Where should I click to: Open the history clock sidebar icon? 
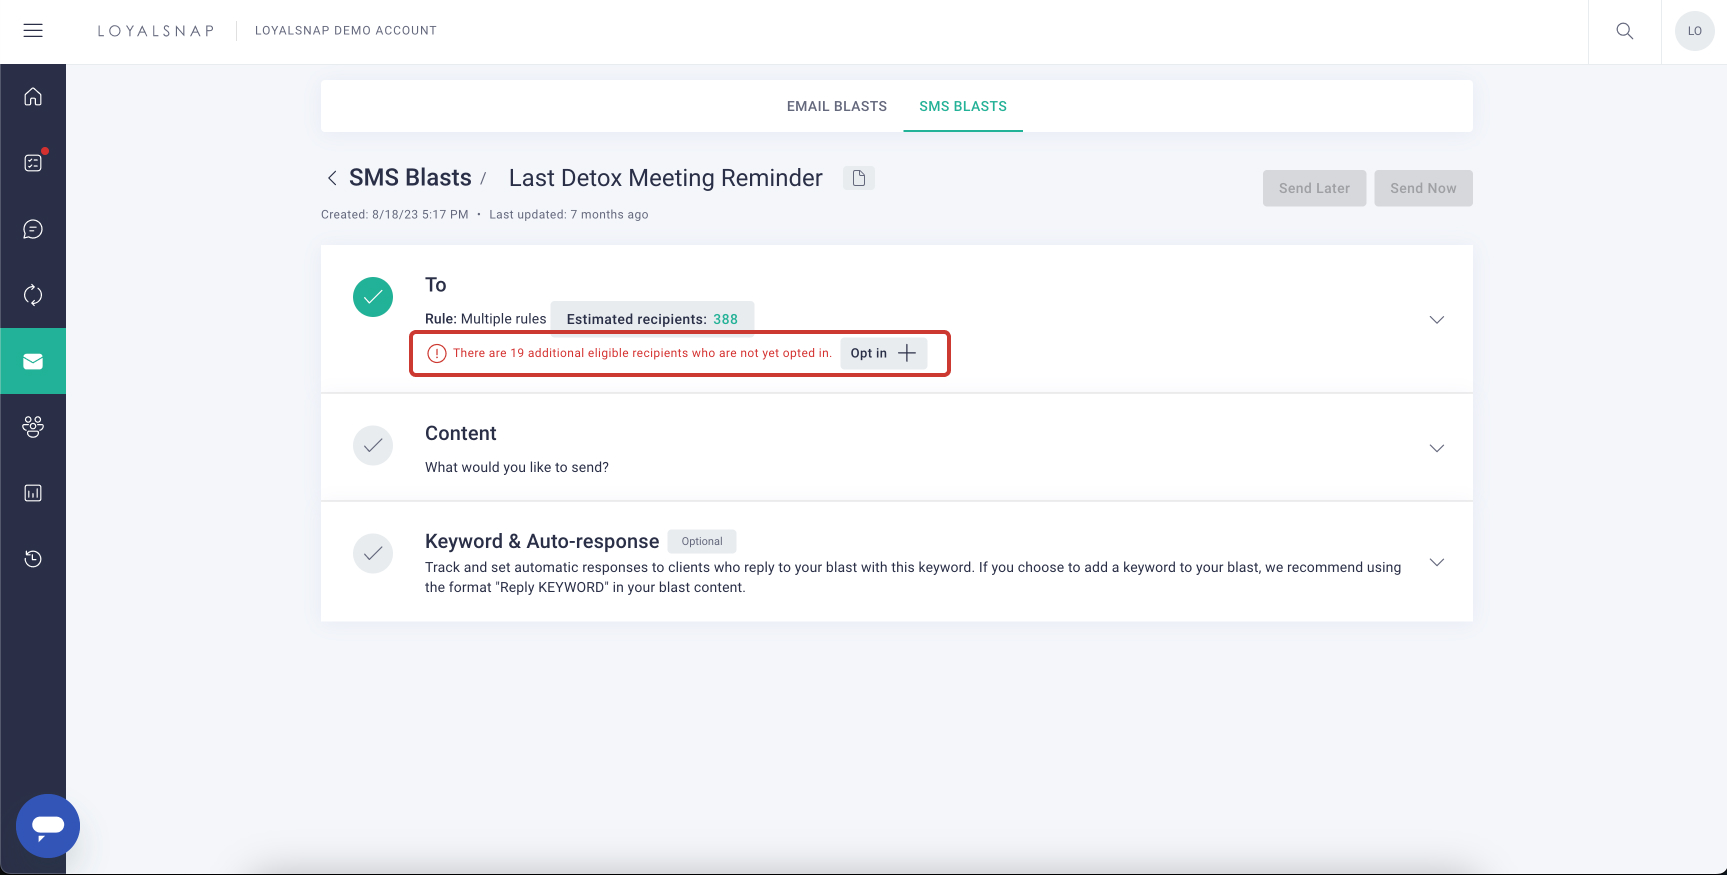33,559
